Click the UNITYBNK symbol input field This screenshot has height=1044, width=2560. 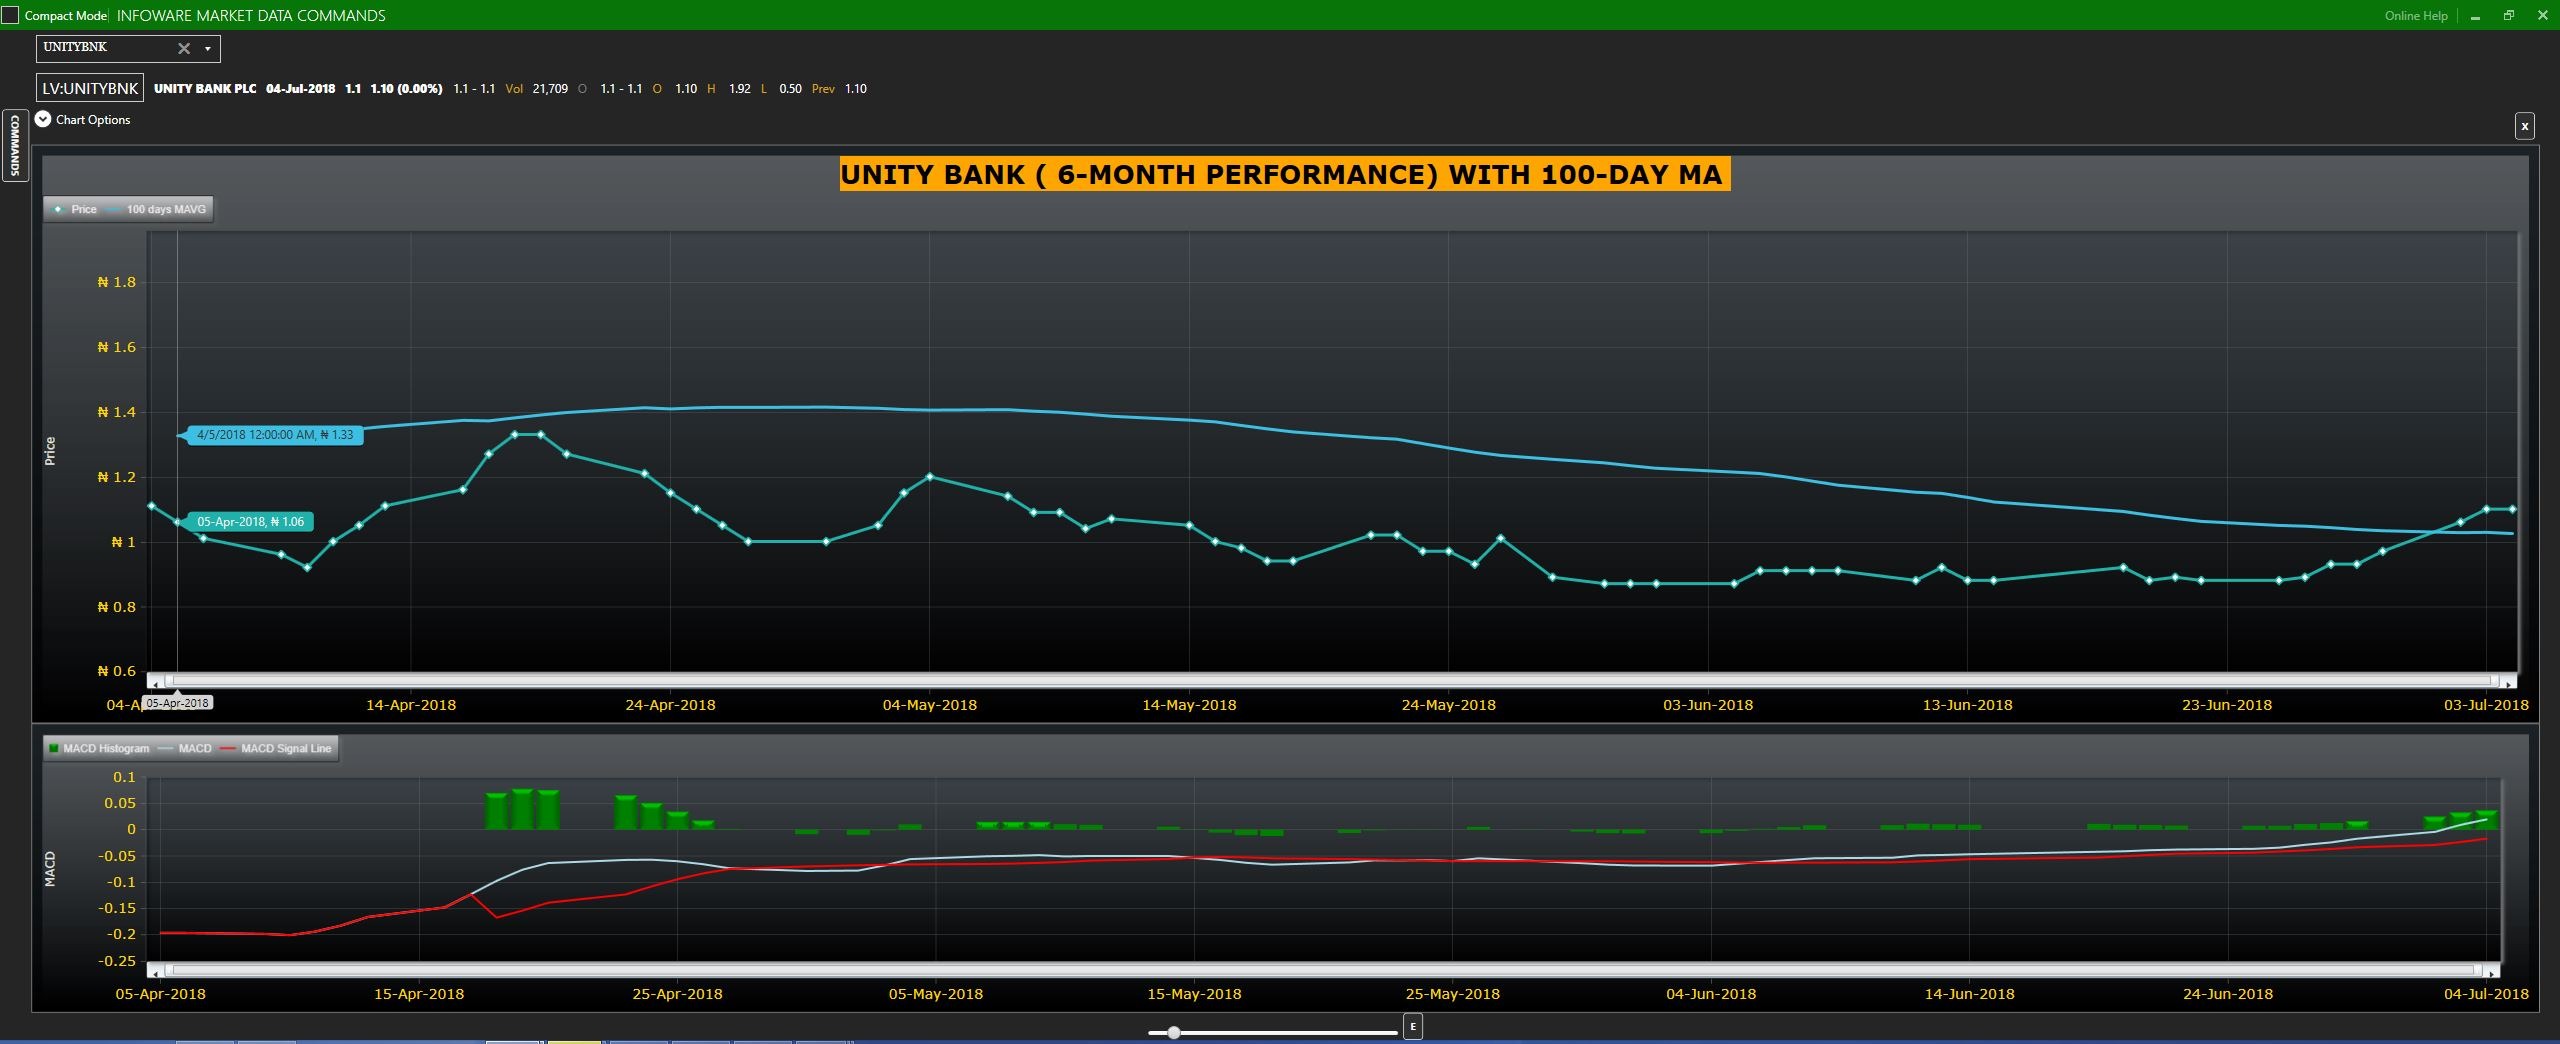click(x=105, y=48)
